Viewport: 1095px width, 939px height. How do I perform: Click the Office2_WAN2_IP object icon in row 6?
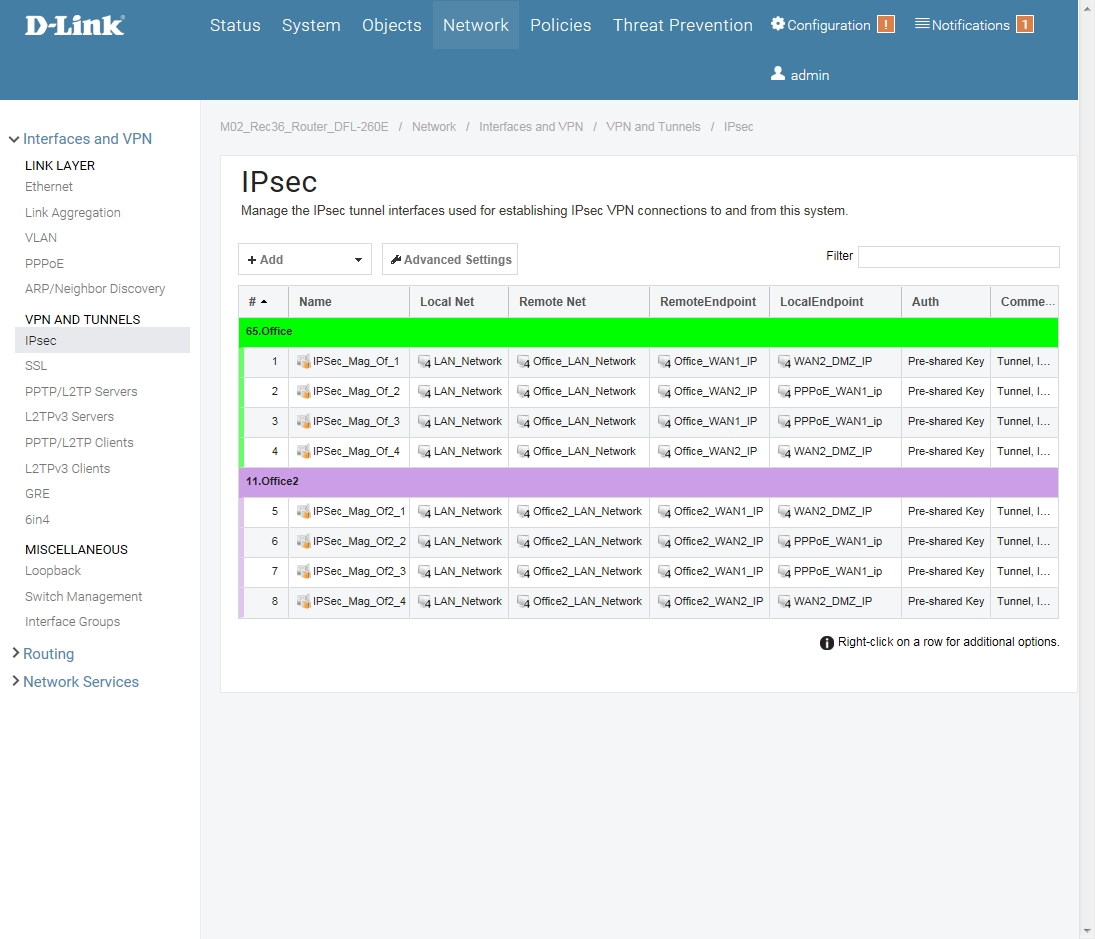(664, 542)
